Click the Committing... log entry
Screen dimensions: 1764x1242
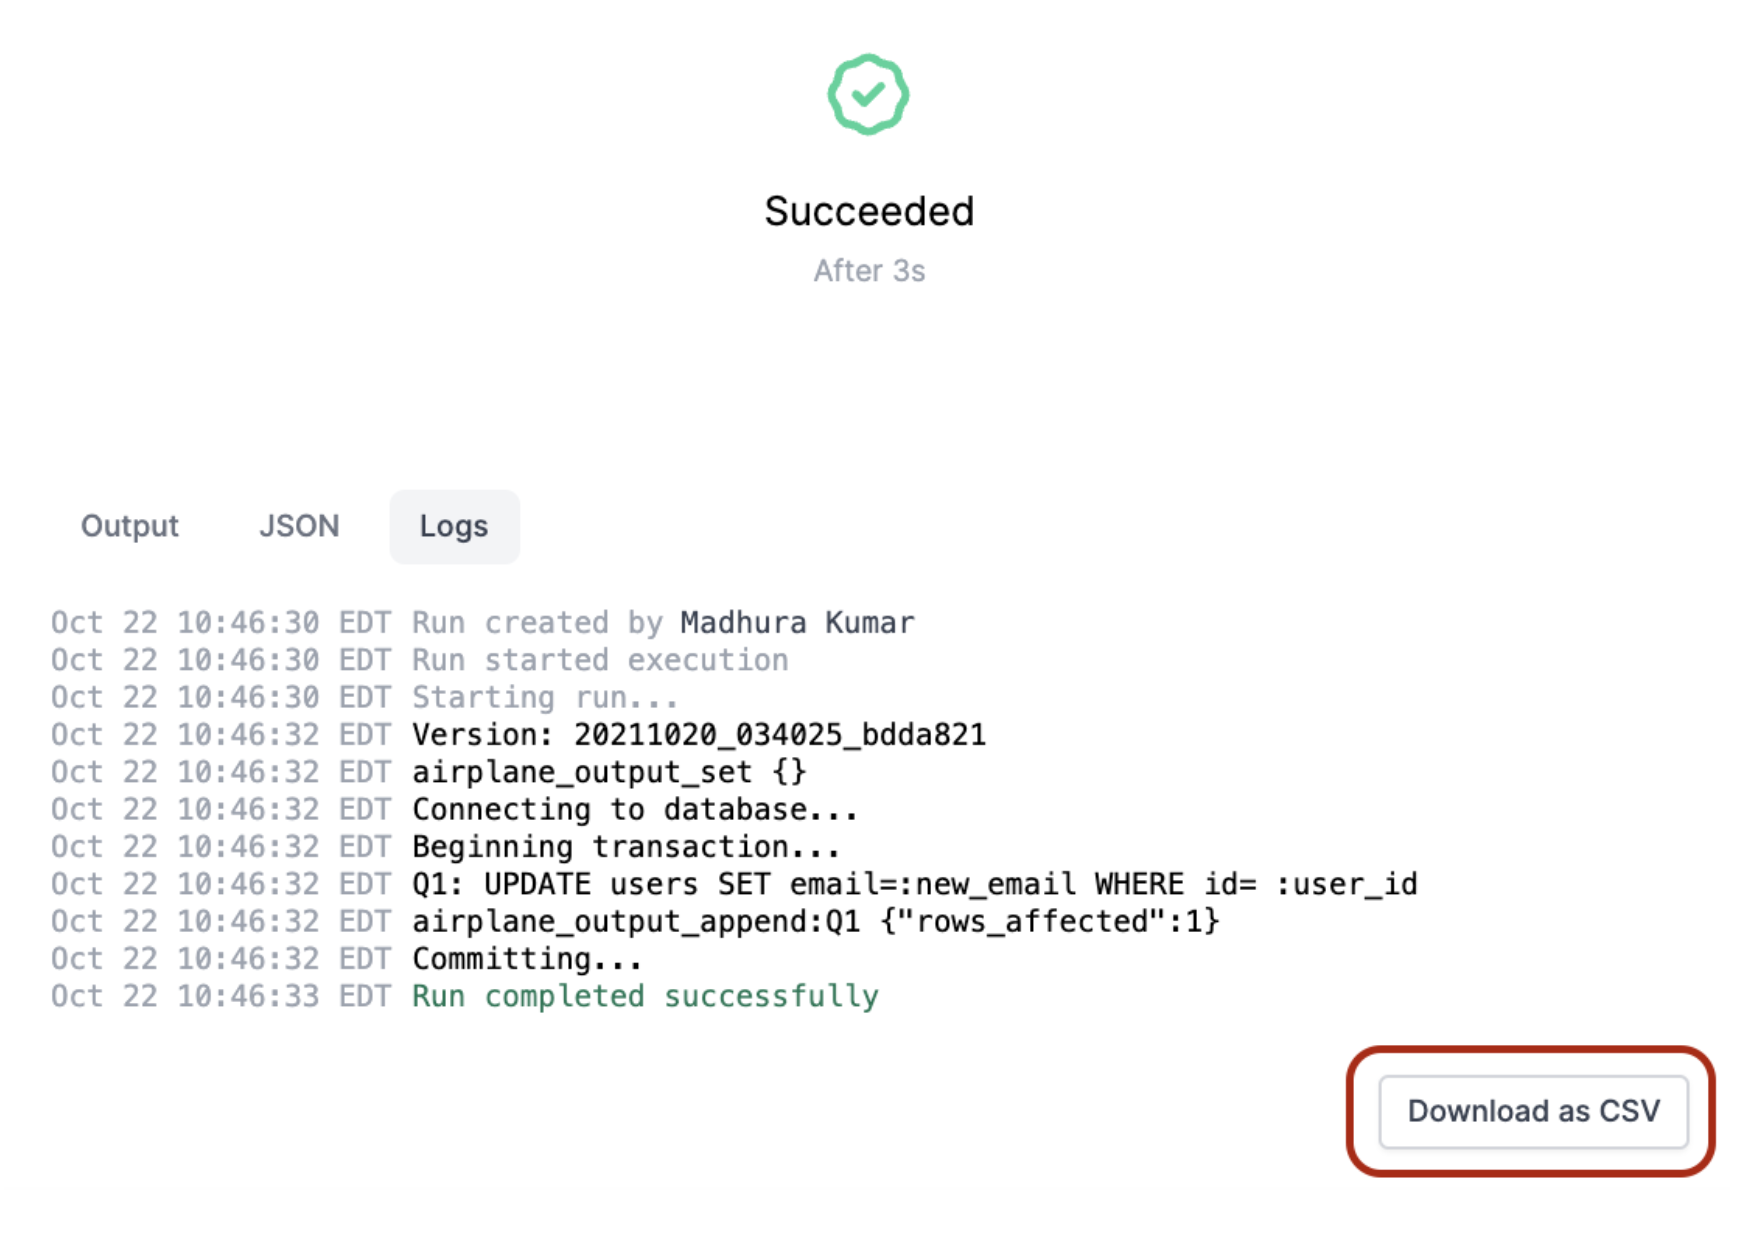[347, 959]
